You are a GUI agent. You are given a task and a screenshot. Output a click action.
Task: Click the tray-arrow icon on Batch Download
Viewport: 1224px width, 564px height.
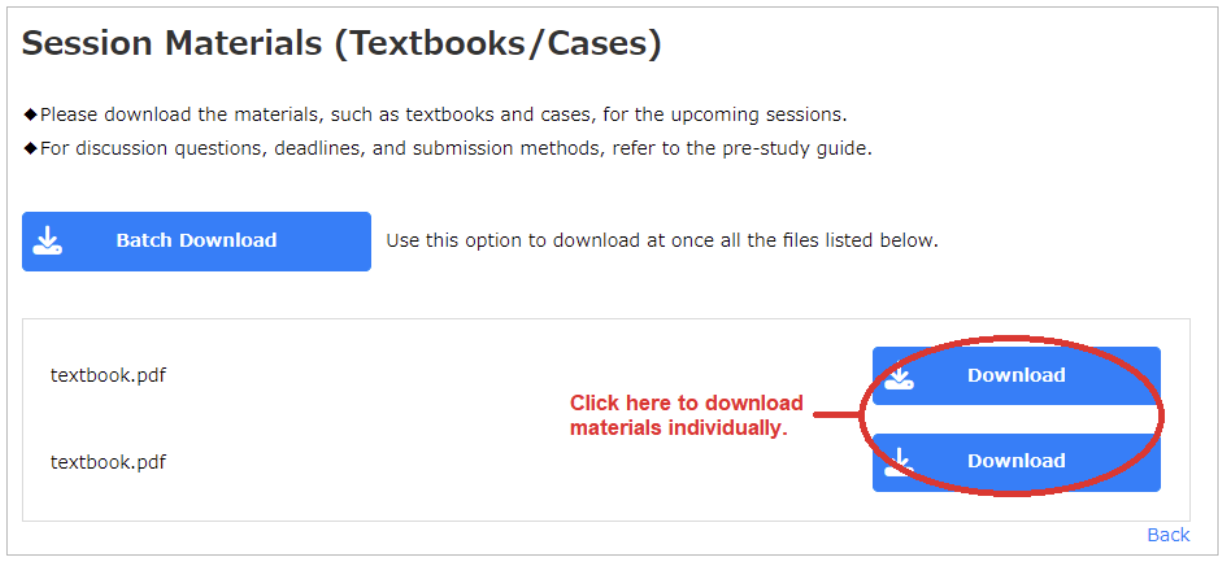pyautogui.click(x=47, y=241)
